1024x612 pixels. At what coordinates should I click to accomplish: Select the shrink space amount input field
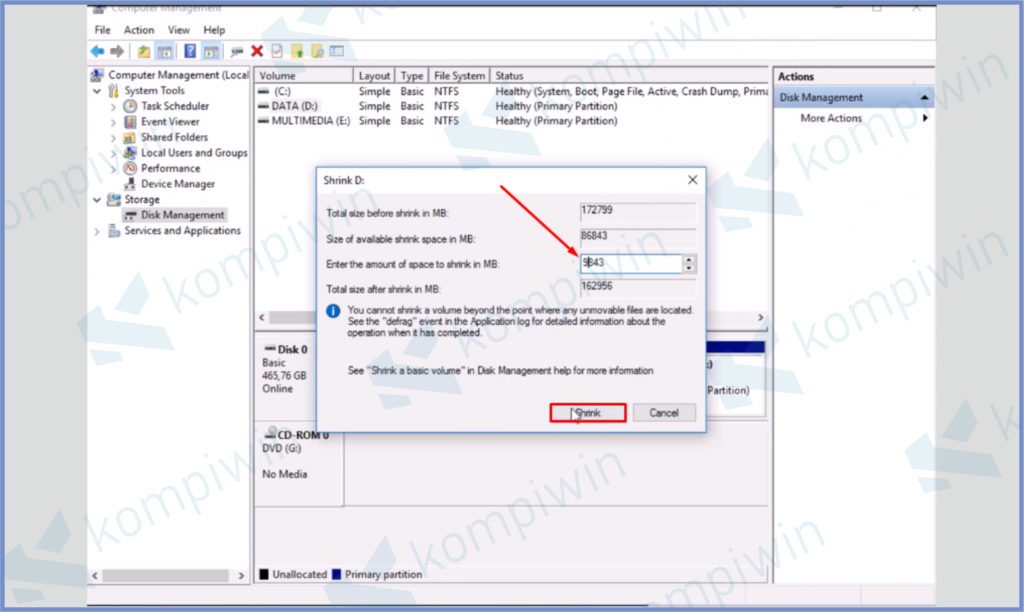pos(630,263)
